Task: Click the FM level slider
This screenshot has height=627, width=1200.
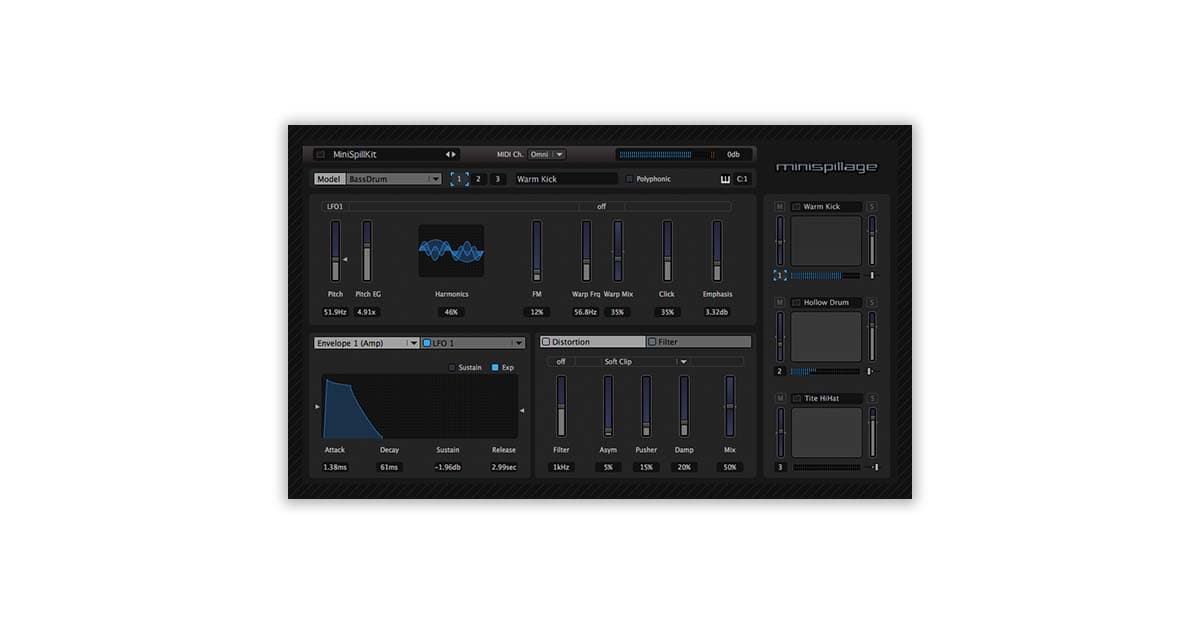Action: click(537, 250)
